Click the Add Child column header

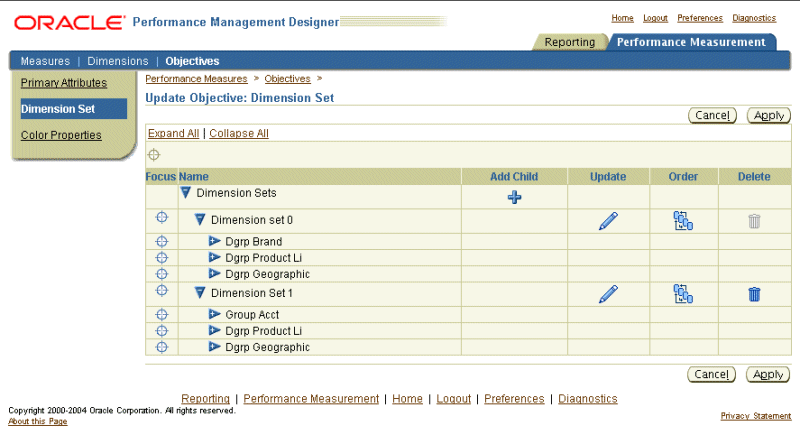(x=514, y=176)
